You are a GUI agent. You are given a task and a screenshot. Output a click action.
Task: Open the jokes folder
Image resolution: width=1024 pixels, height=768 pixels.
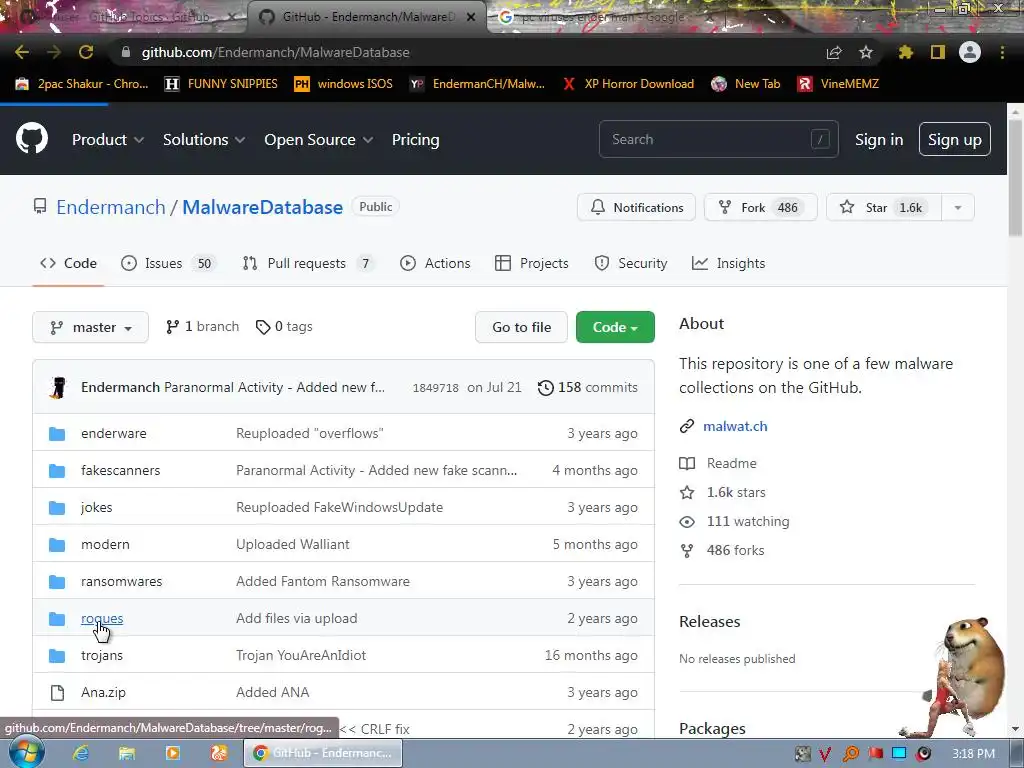(x=97, y=507)
